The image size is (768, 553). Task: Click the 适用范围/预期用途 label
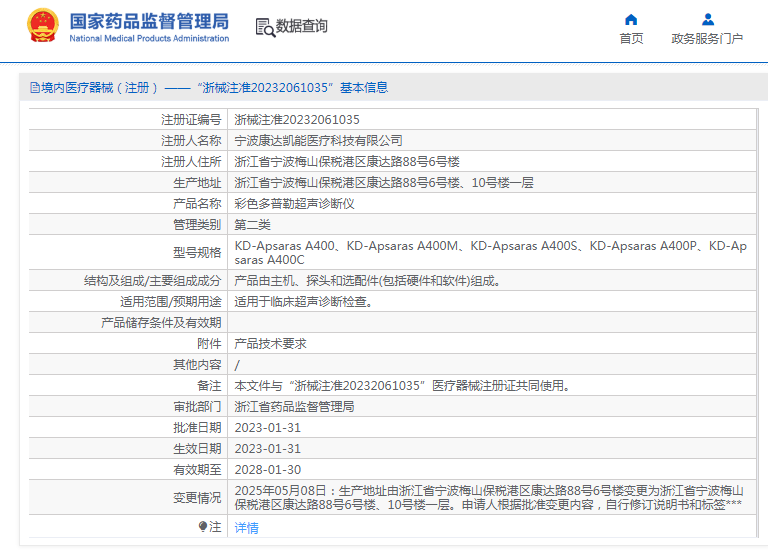click(170, 302)
